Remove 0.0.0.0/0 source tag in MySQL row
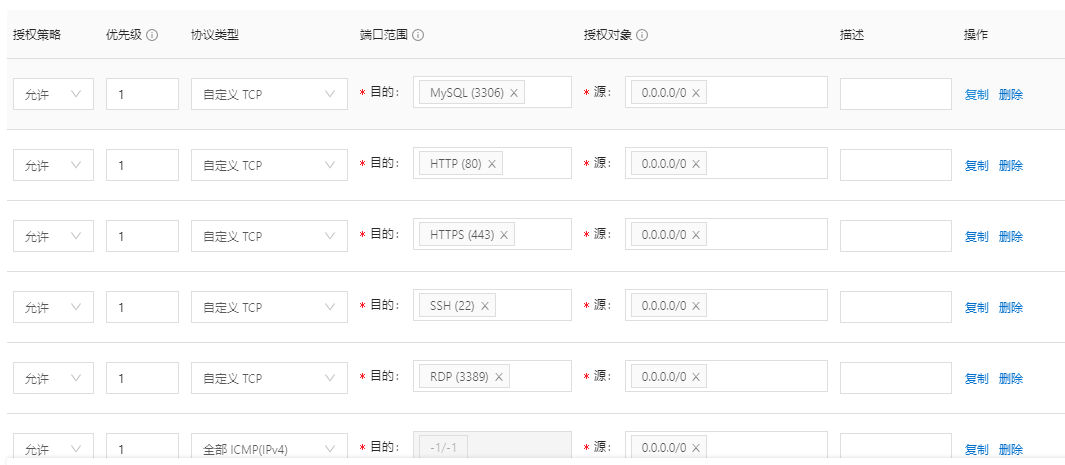 point(696,93)
